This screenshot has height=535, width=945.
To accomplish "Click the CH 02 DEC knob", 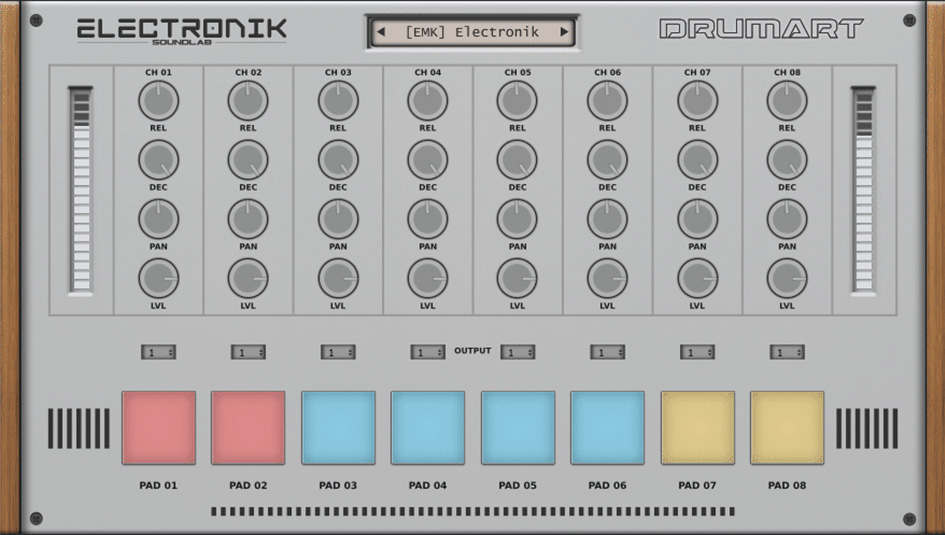I will pyautogui.click(x=248, y=160).
